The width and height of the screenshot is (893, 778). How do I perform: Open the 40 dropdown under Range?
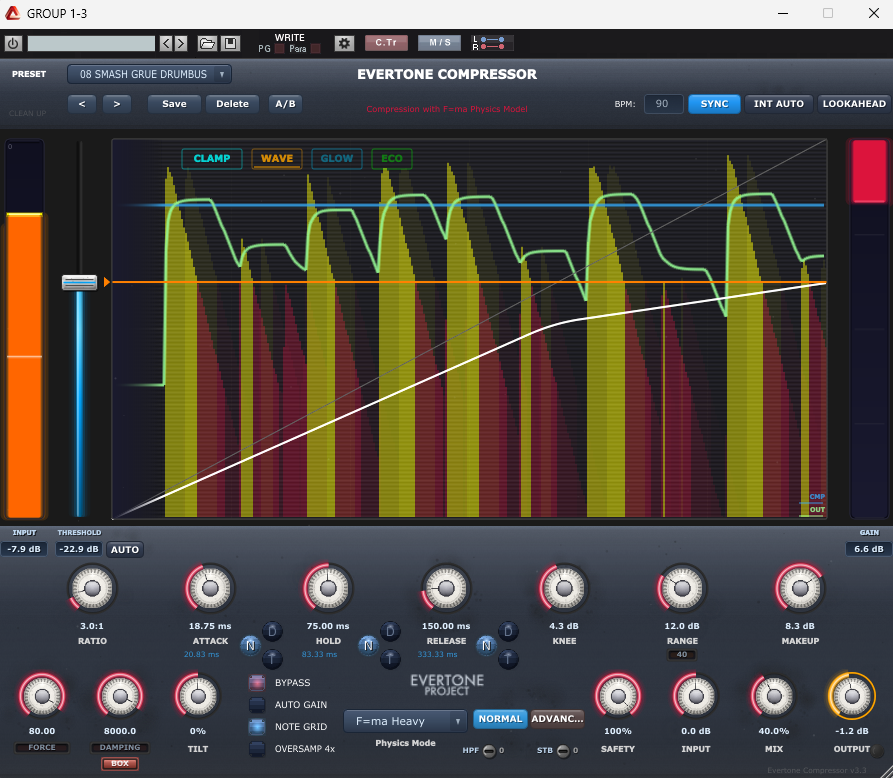682,655
